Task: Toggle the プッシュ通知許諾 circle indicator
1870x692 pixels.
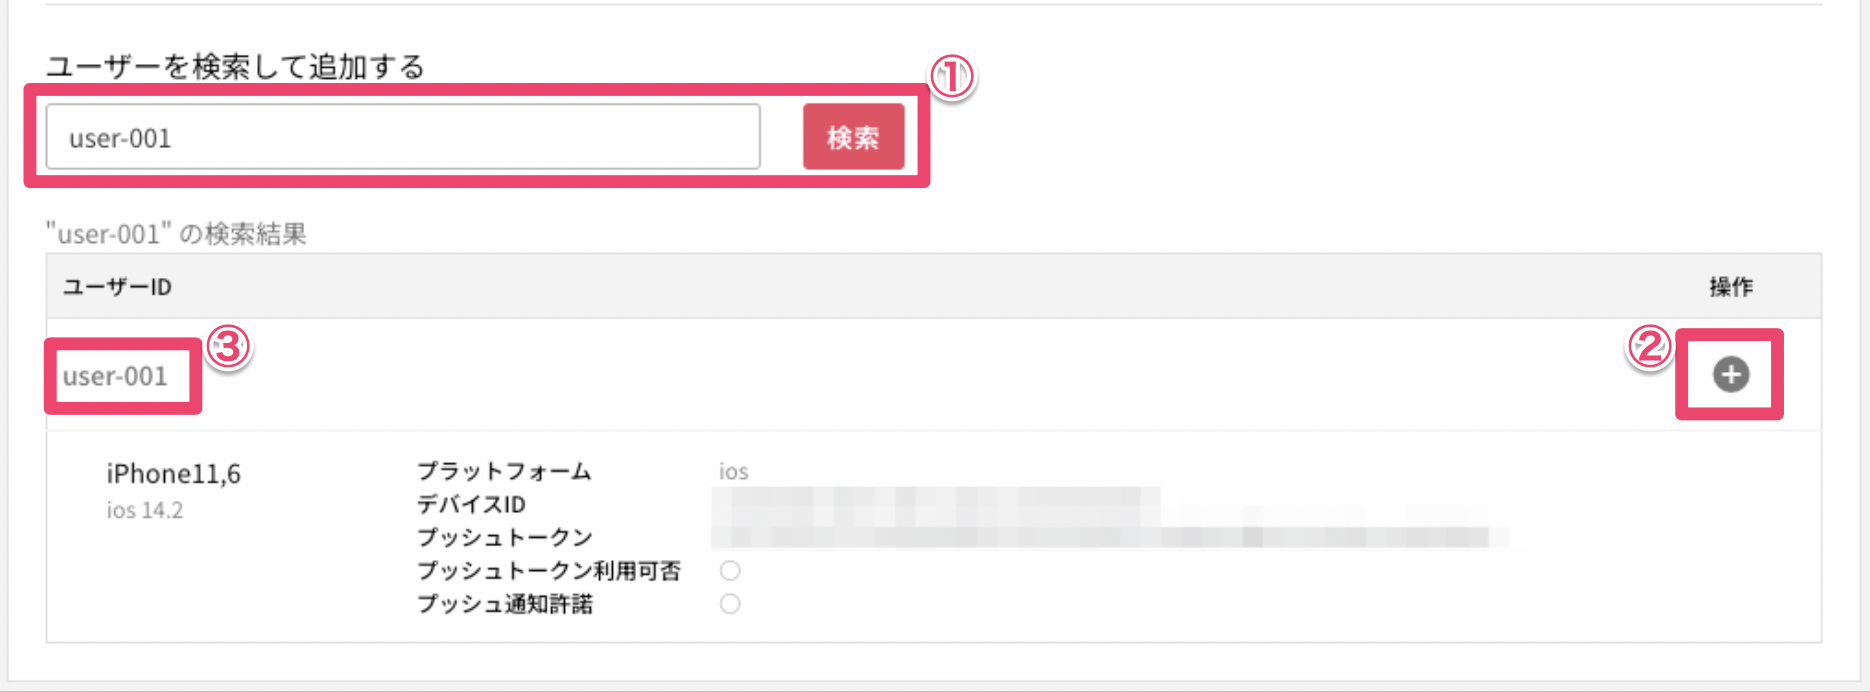Action: coord(730,603)
